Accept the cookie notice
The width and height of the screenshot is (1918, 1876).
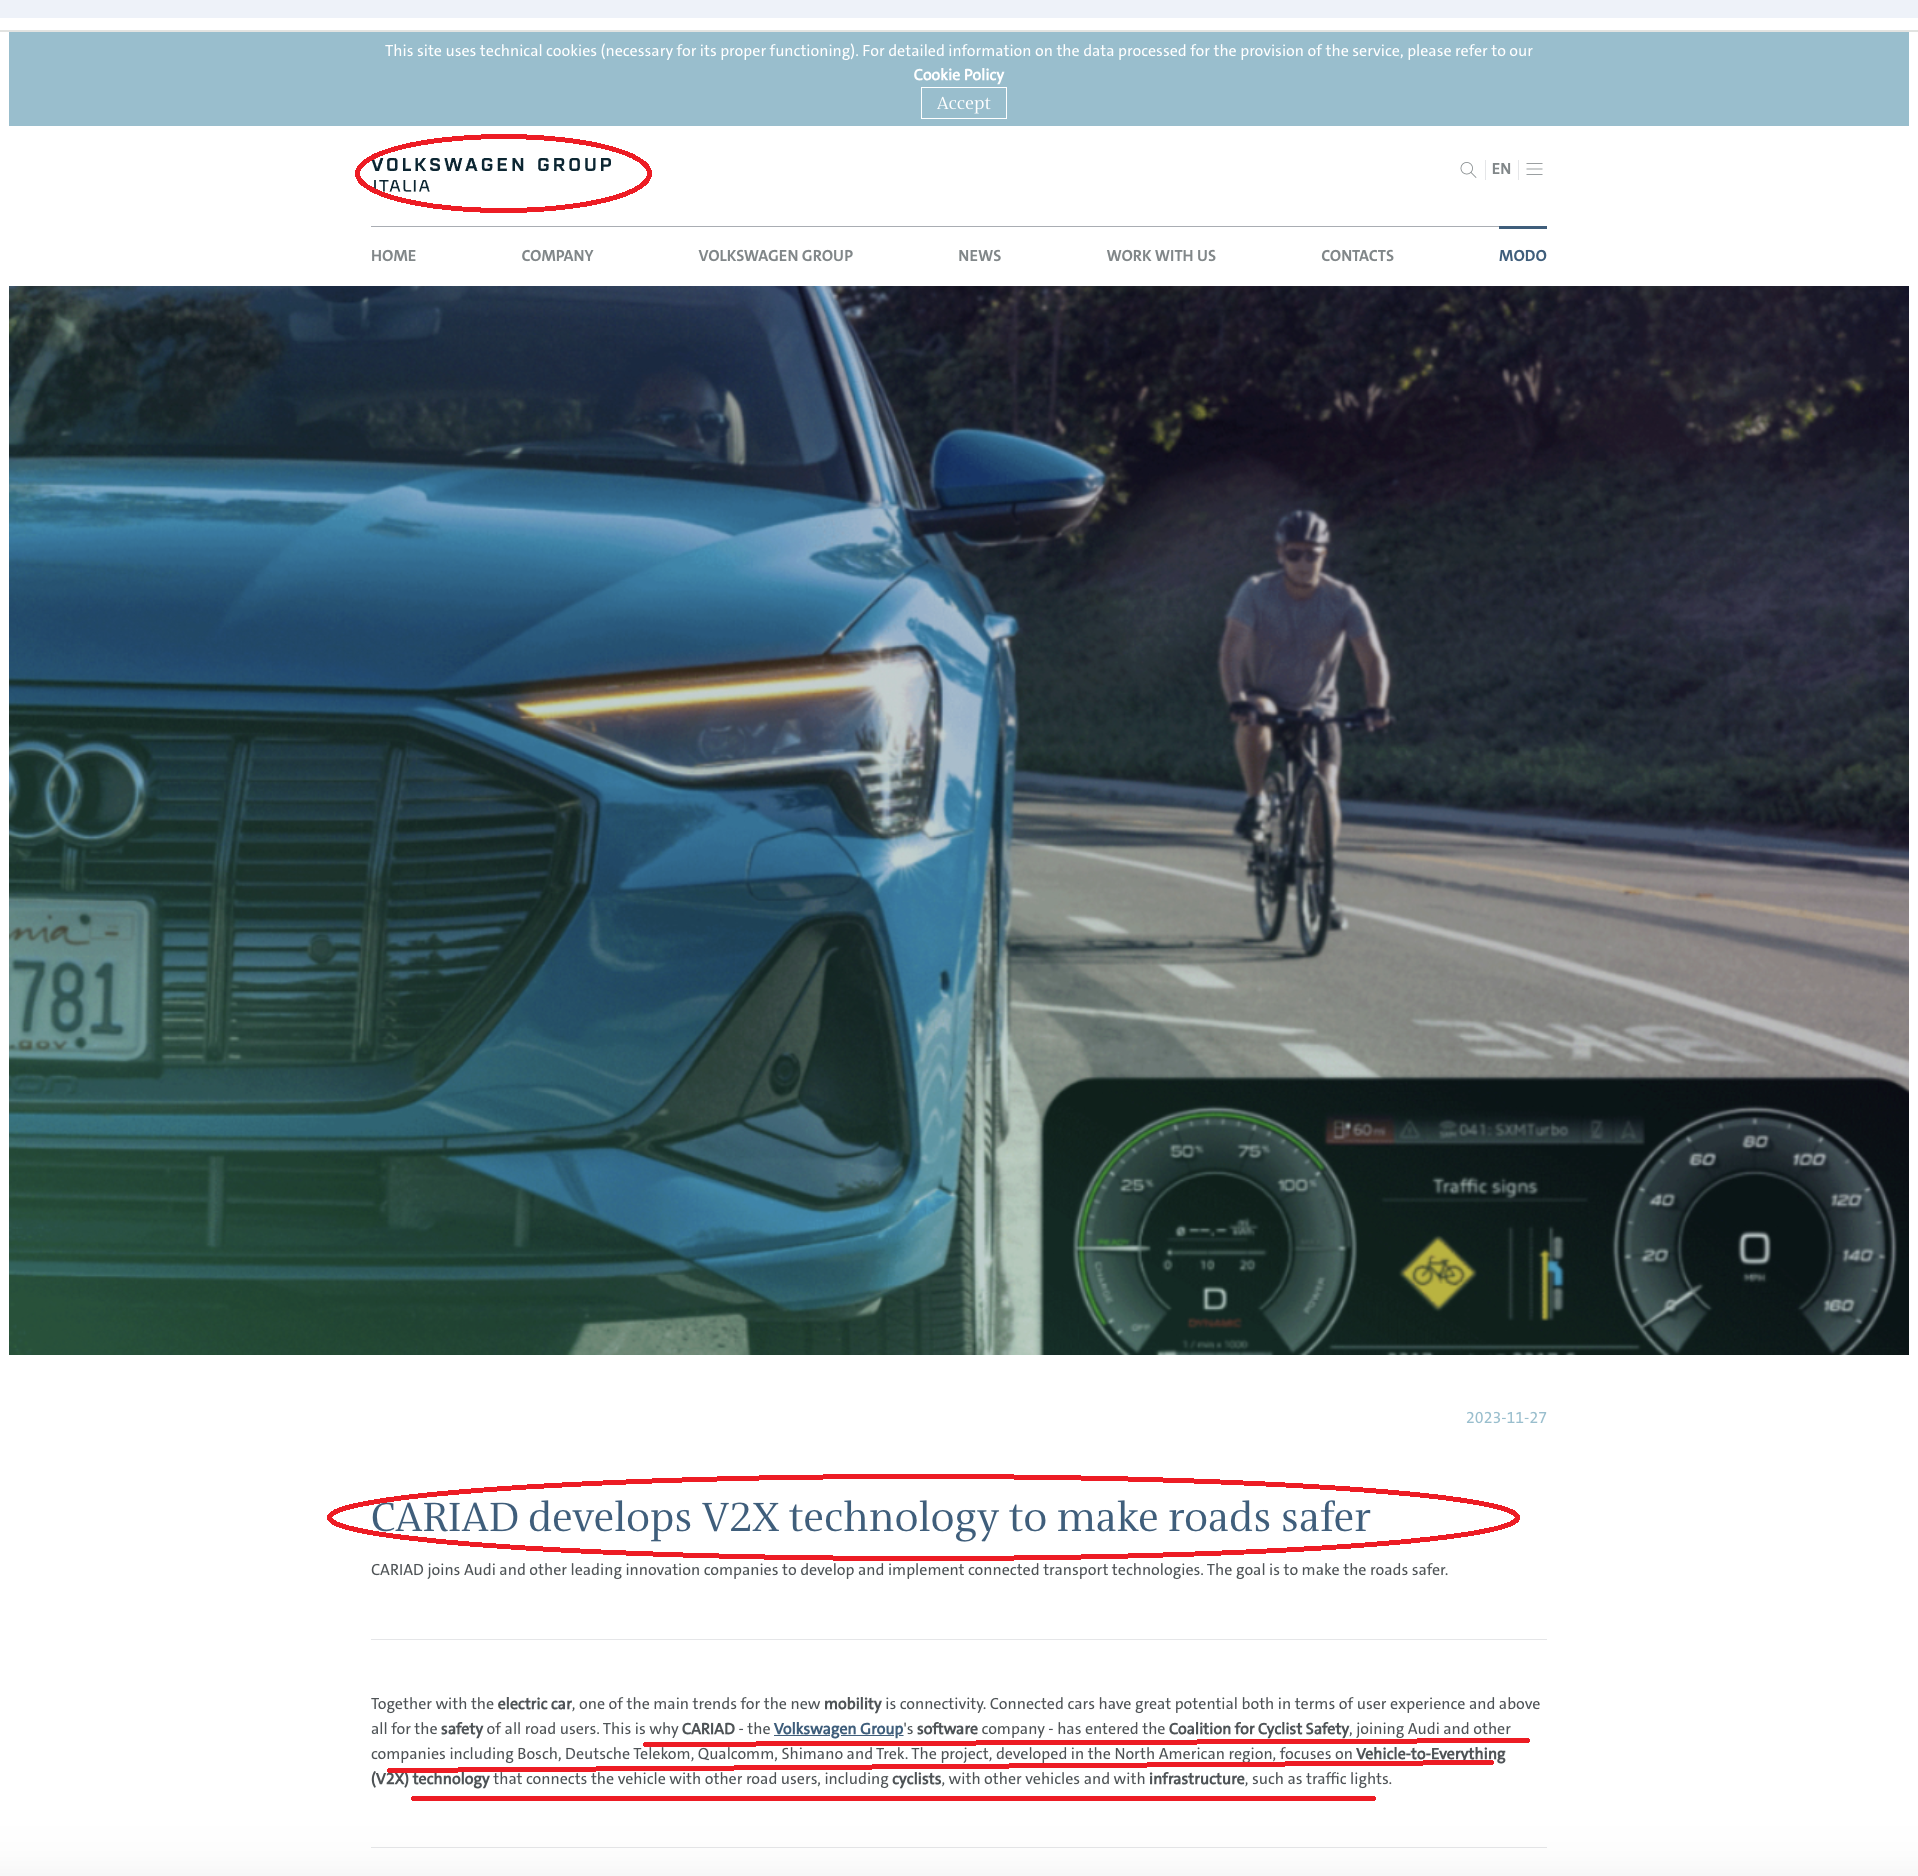point(963,103)
